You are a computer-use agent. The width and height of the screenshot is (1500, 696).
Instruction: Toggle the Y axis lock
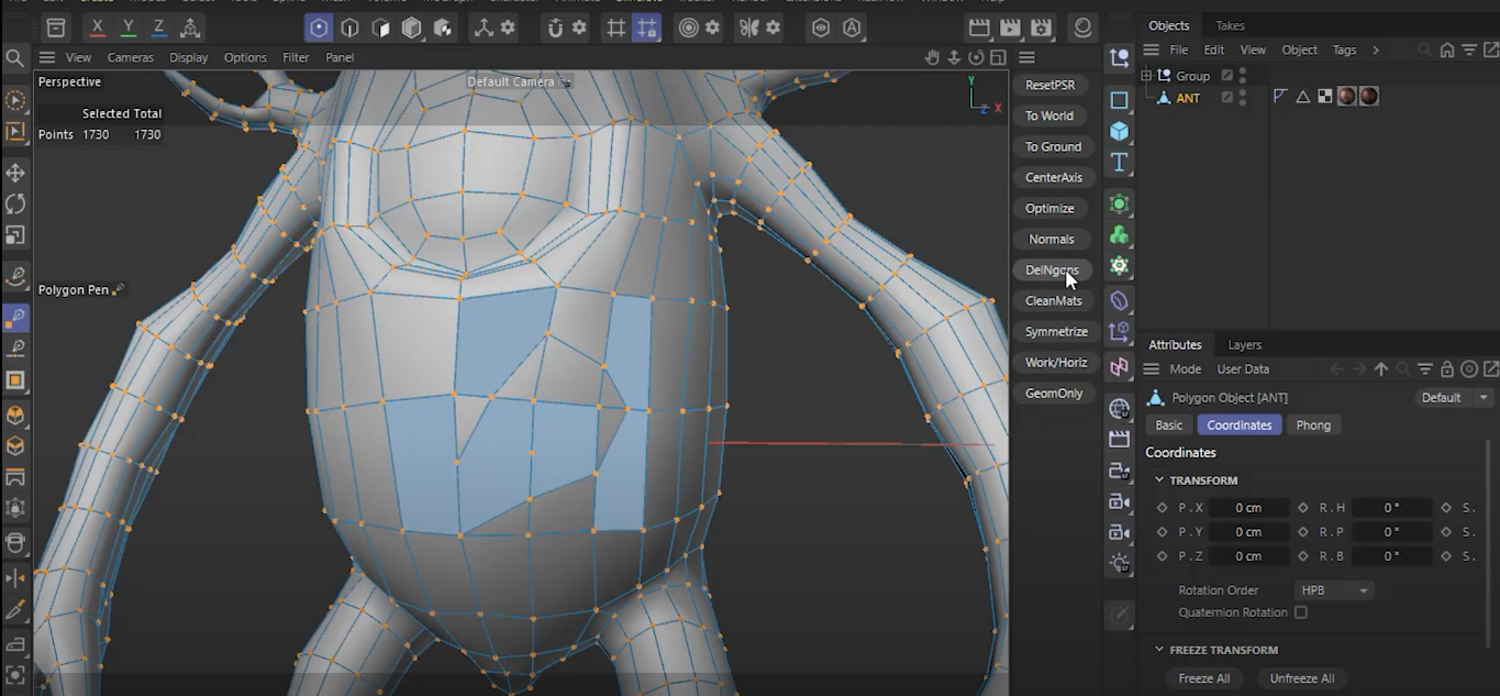pyautogui.click(x=127, y=28)
